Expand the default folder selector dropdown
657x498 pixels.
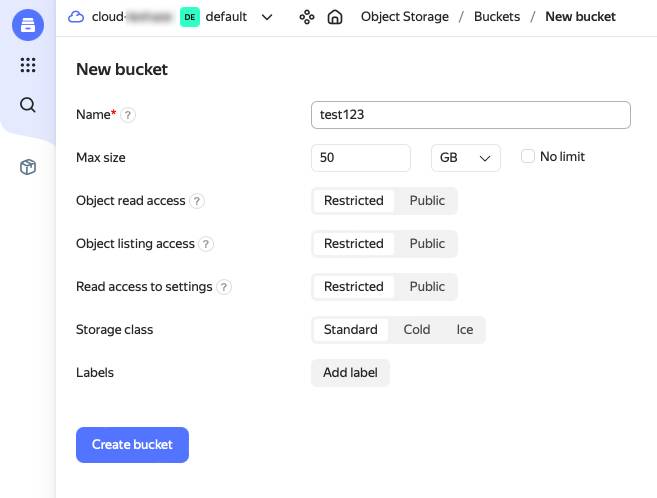[266, 17]
